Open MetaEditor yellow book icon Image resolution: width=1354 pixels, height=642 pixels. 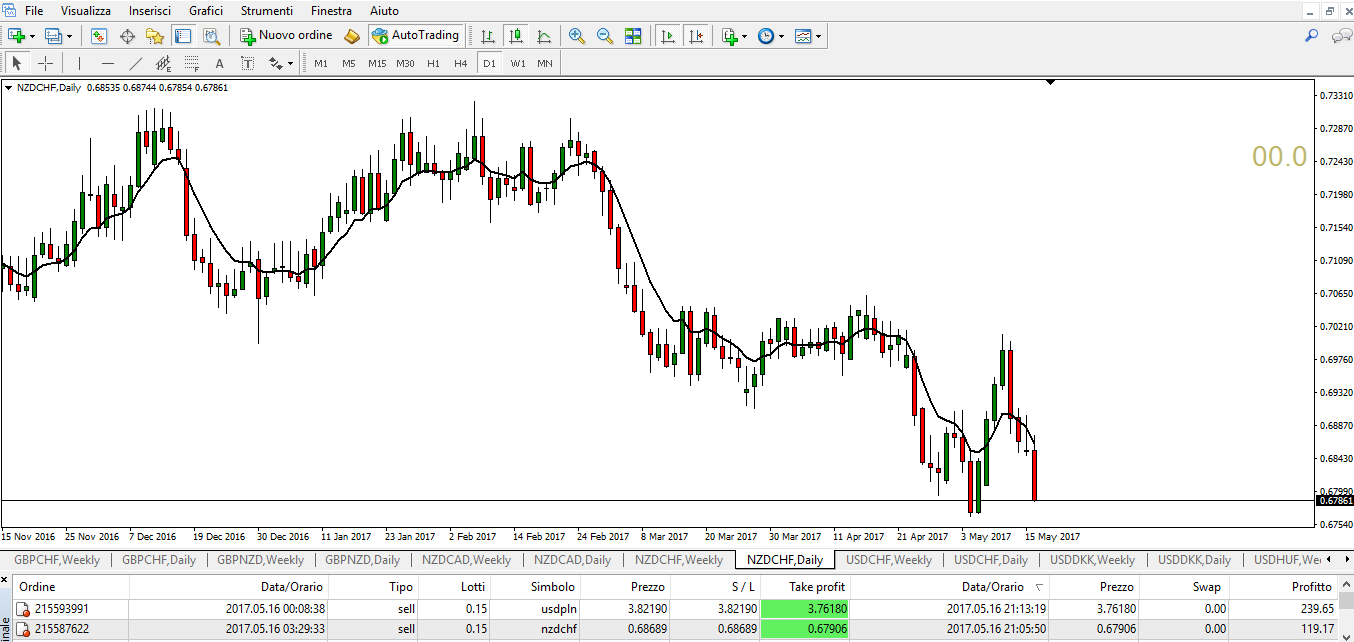point(351,36)
